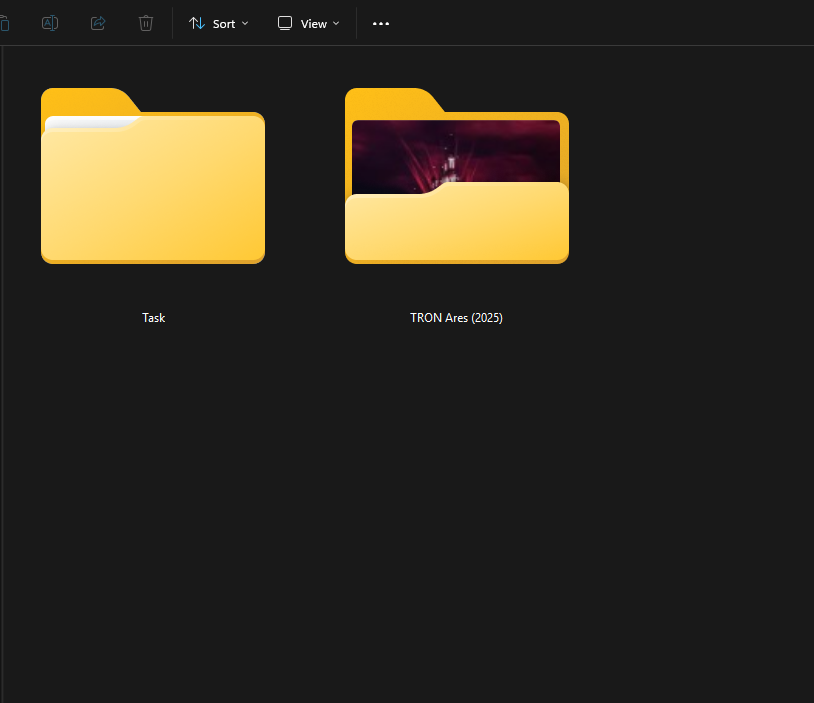The image size is (814, 703).
Task: Click the Sort up-down arrows icon
Action: [197, 23]
